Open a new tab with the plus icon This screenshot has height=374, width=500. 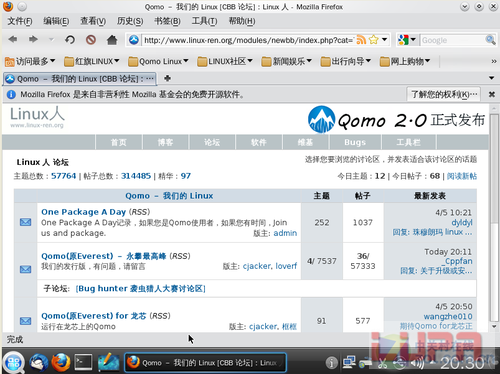167,78
